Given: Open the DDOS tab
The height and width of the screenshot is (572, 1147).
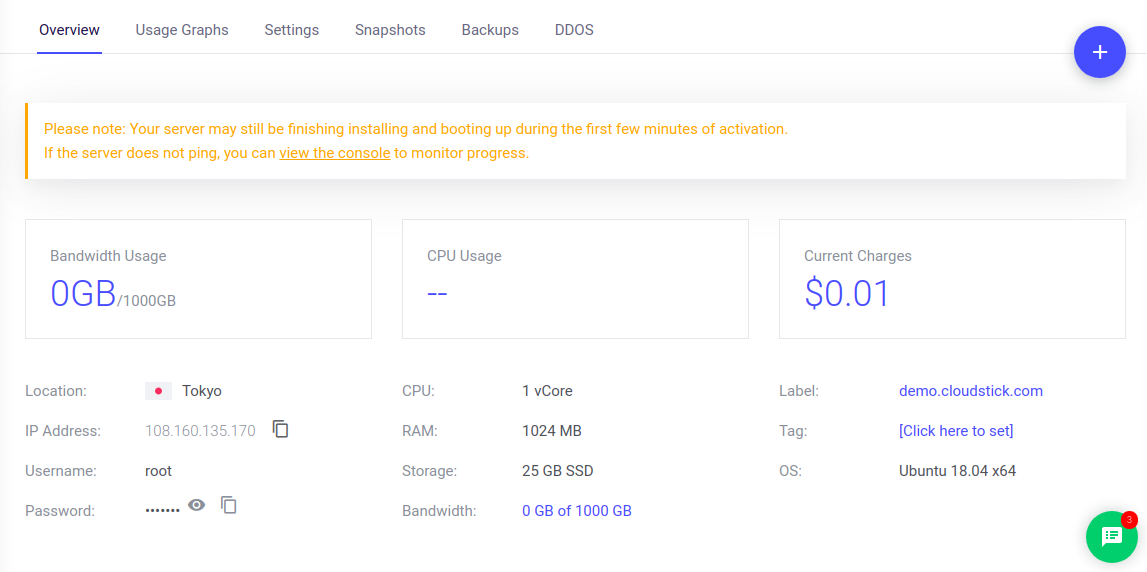Looking at the screenshot, I should click(x=574, y=30).
